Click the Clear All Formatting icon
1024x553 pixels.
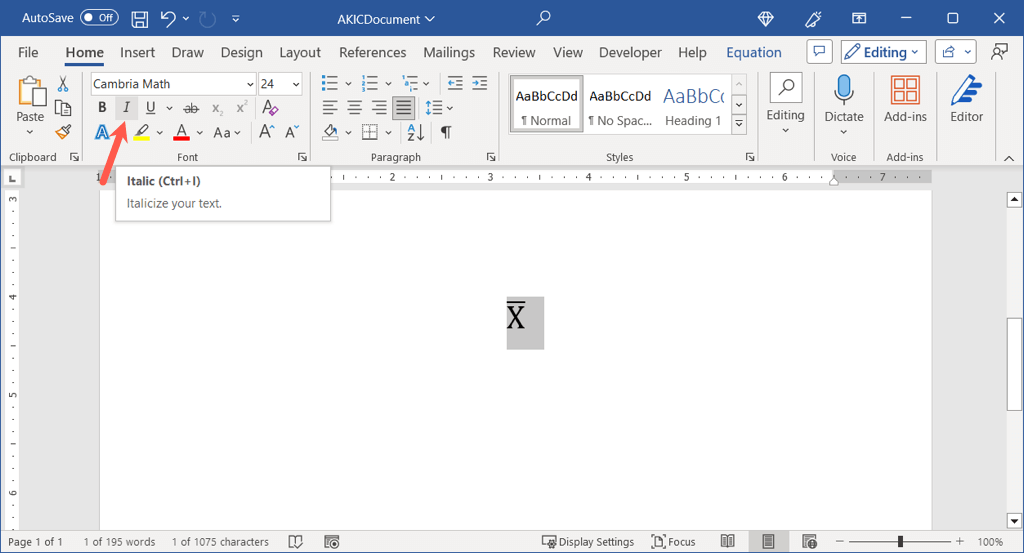[269, 108]
